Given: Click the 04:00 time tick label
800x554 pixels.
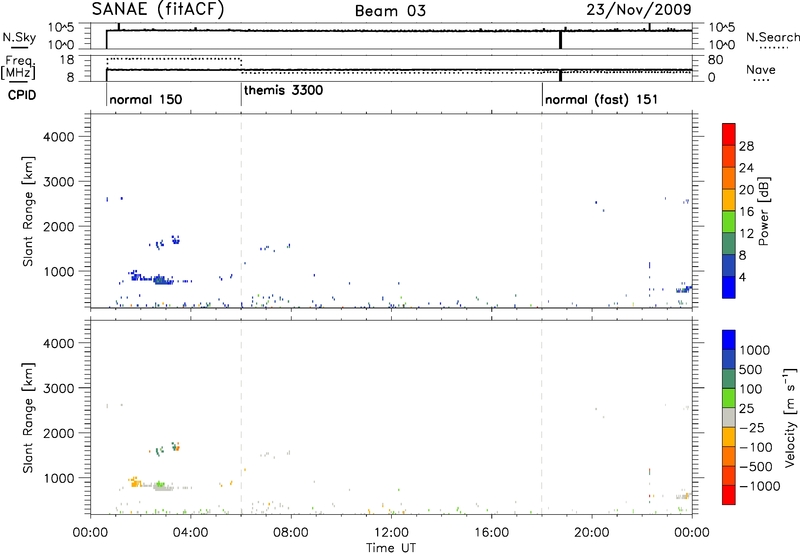Looking at the screenshot, I should point(190,533).
